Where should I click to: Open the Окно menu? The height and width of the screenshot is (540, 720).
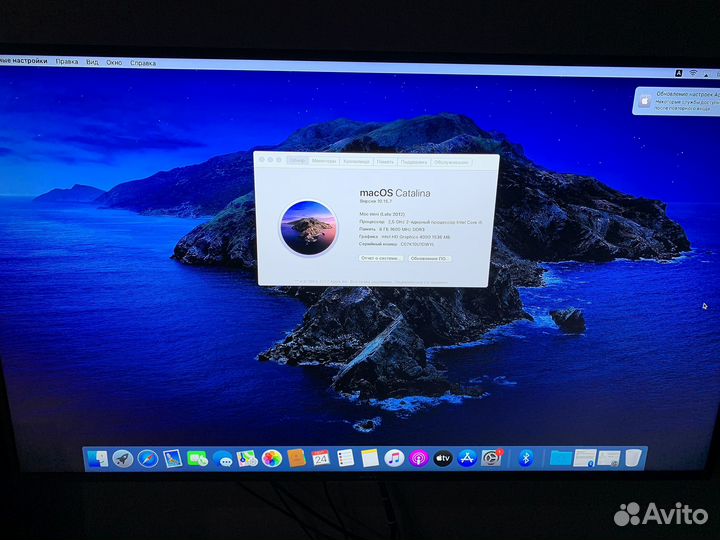click(x=114, y=62)
